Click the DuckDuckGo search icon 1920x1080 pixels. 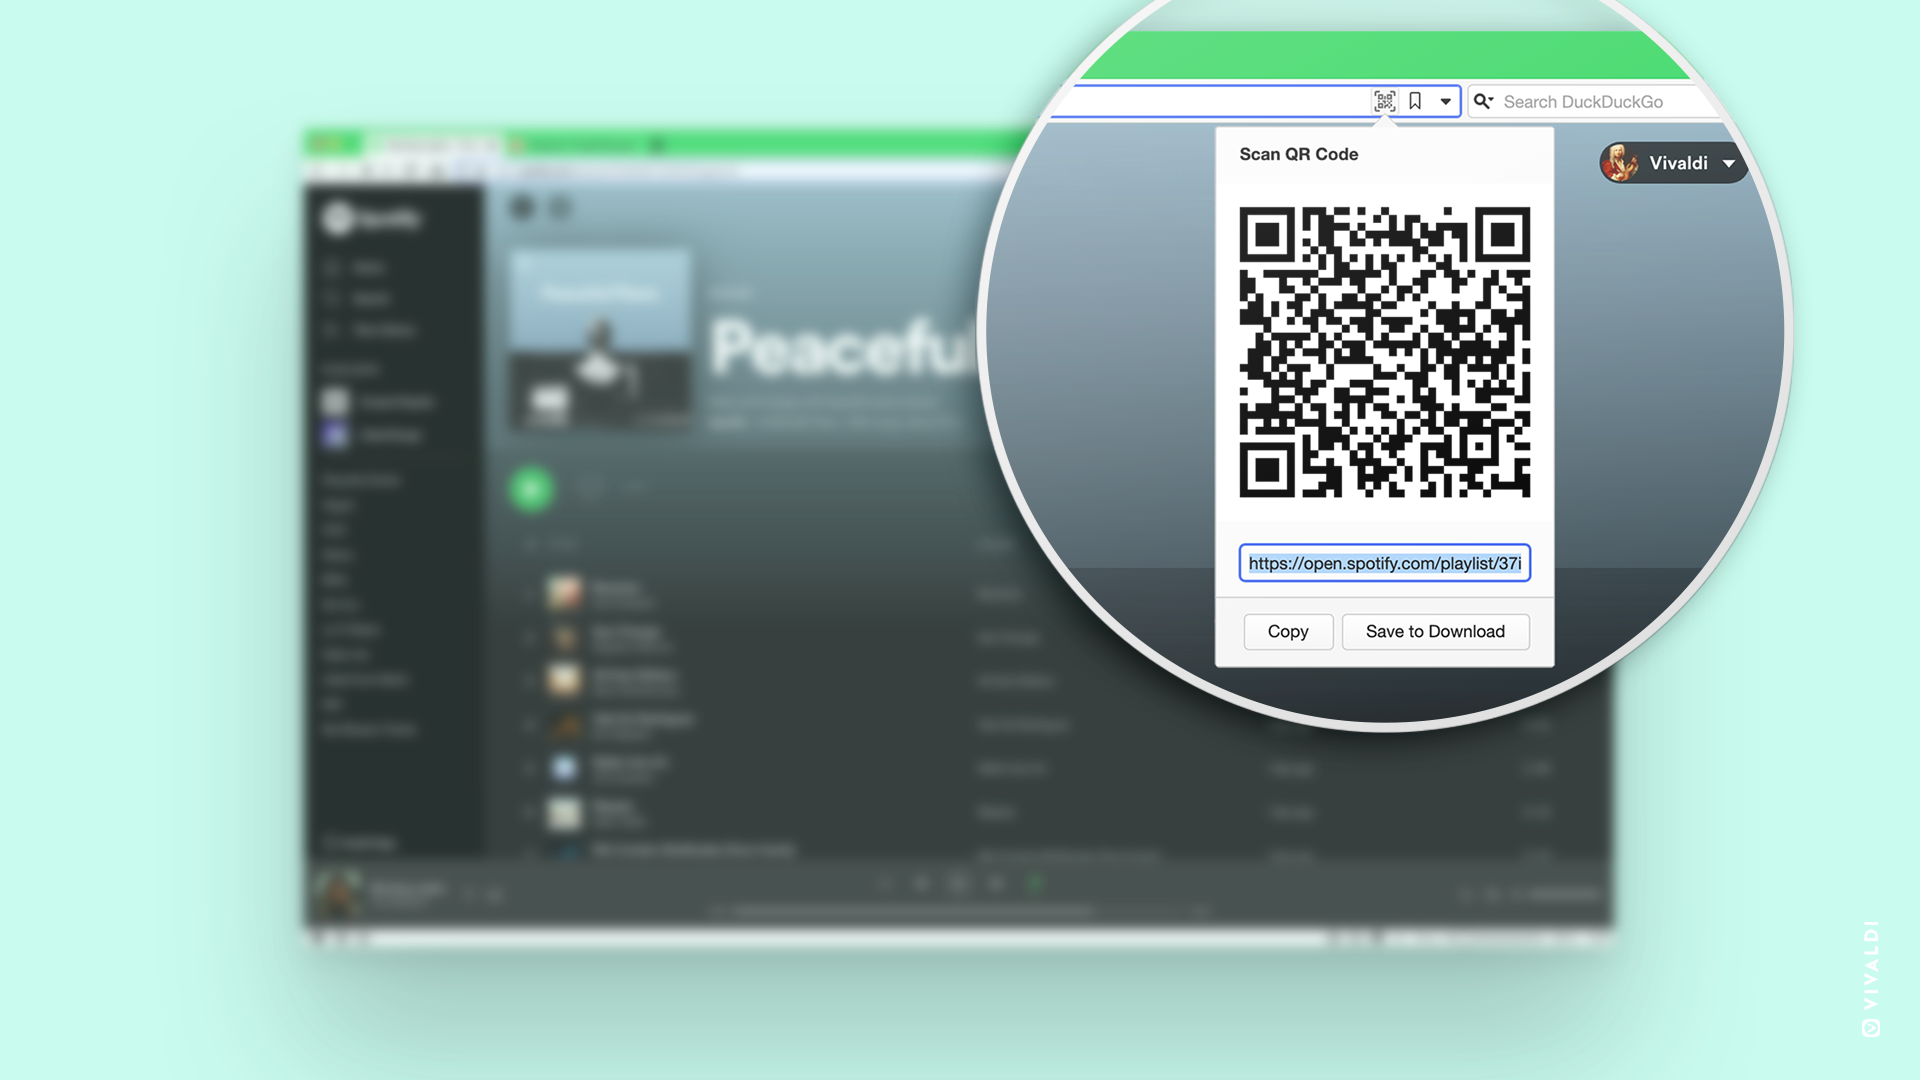(1486, 100)
